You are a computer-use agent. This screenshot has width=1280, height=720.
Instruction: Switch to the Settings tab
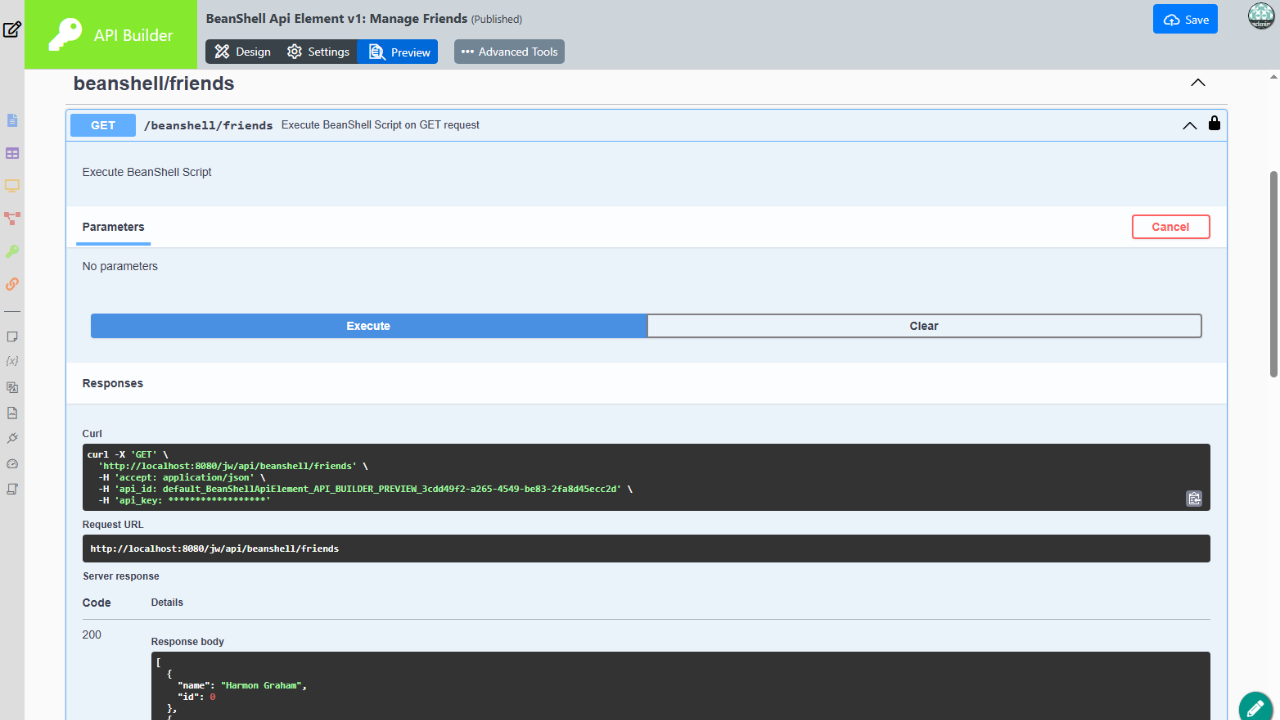[x=317, y=52]
